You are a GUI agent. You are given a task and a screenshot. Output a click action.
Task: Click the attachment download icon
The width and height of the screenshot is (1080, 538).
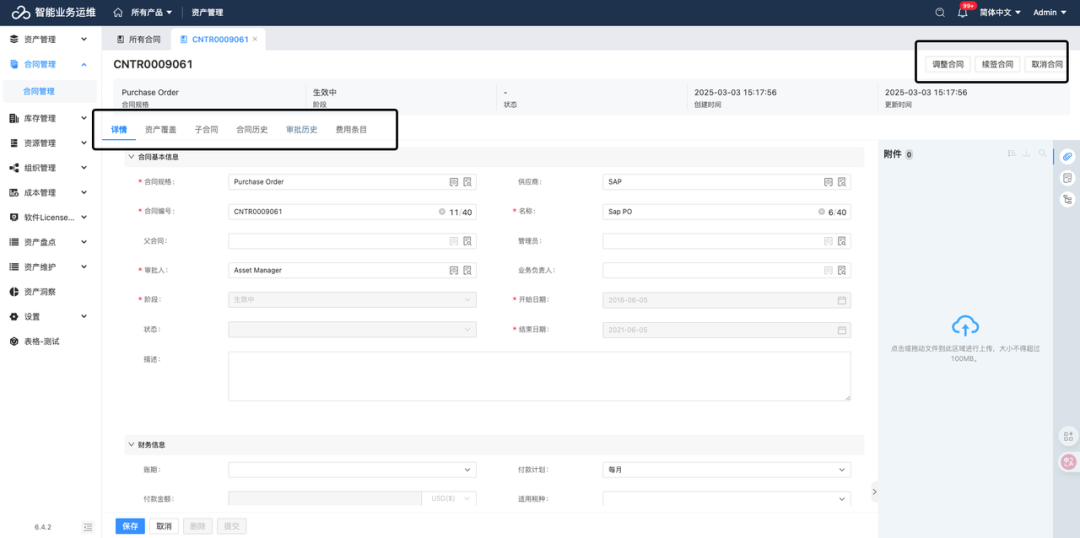tap(1026, 154)
